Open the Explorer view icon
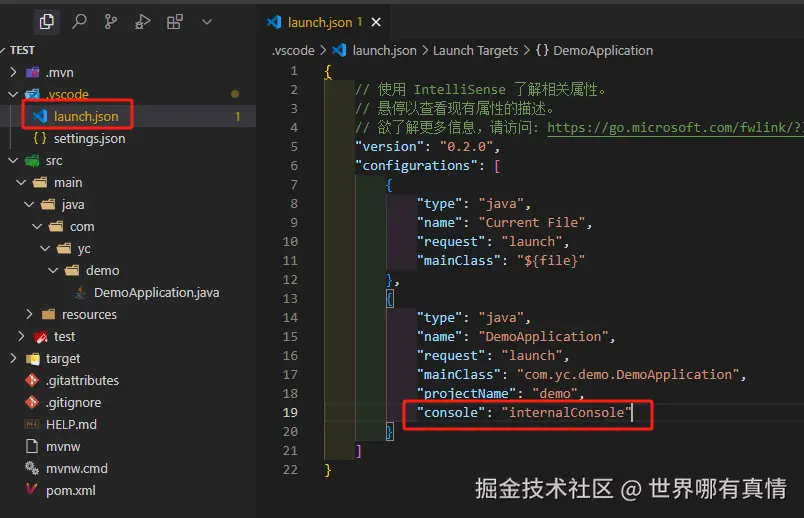804x518 pixels. 47,22
